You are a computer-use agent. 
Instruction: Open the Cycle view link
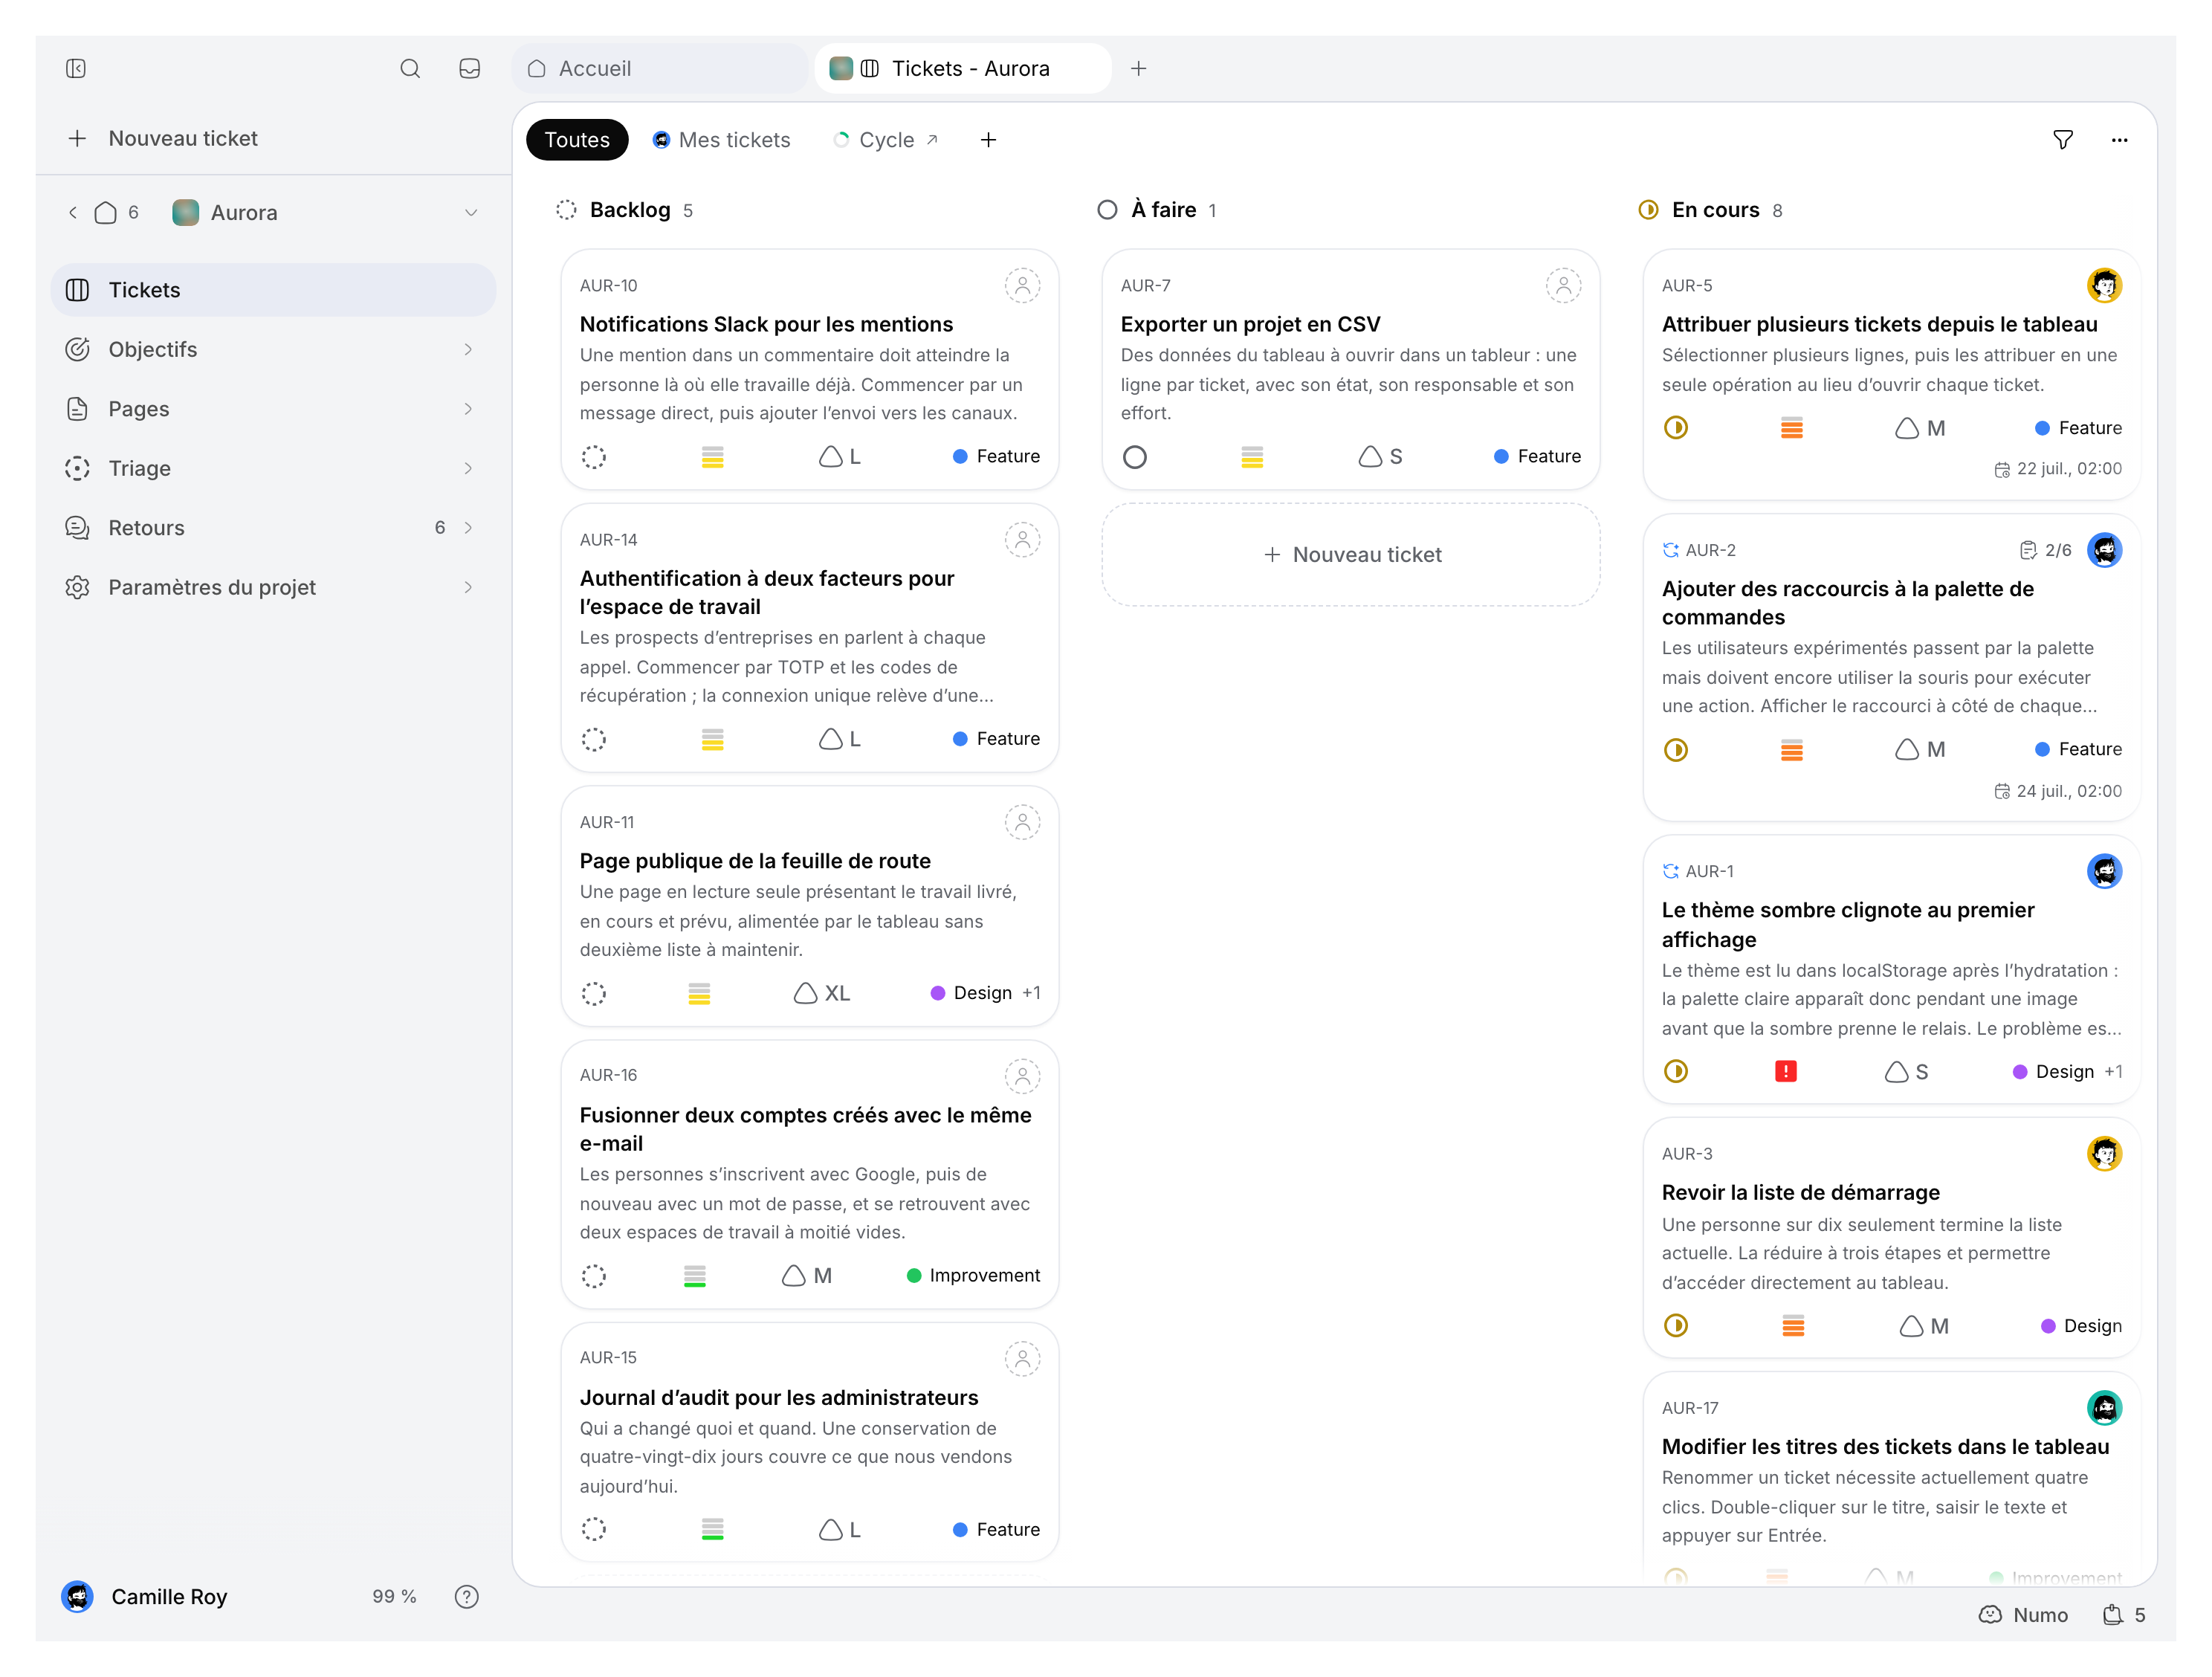pos(886,140)
